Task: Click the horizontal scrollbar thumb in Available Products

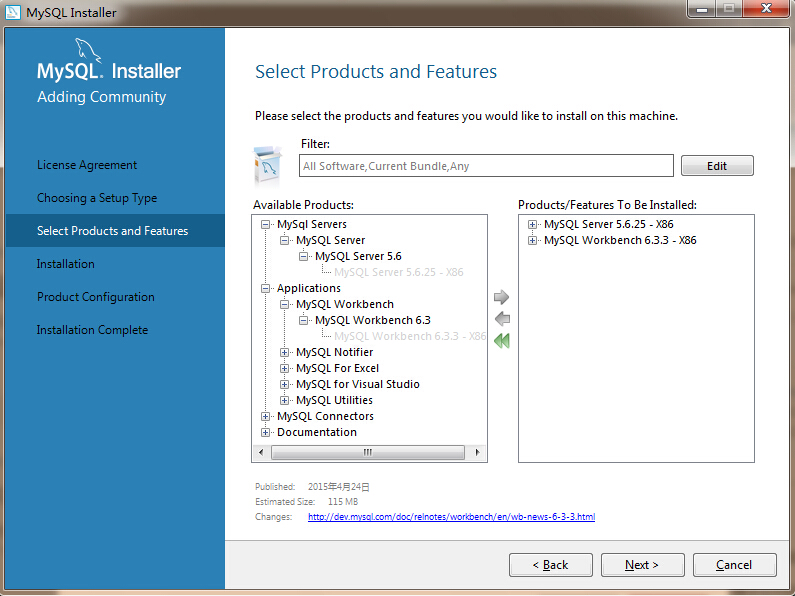Action: pos(368,452)
